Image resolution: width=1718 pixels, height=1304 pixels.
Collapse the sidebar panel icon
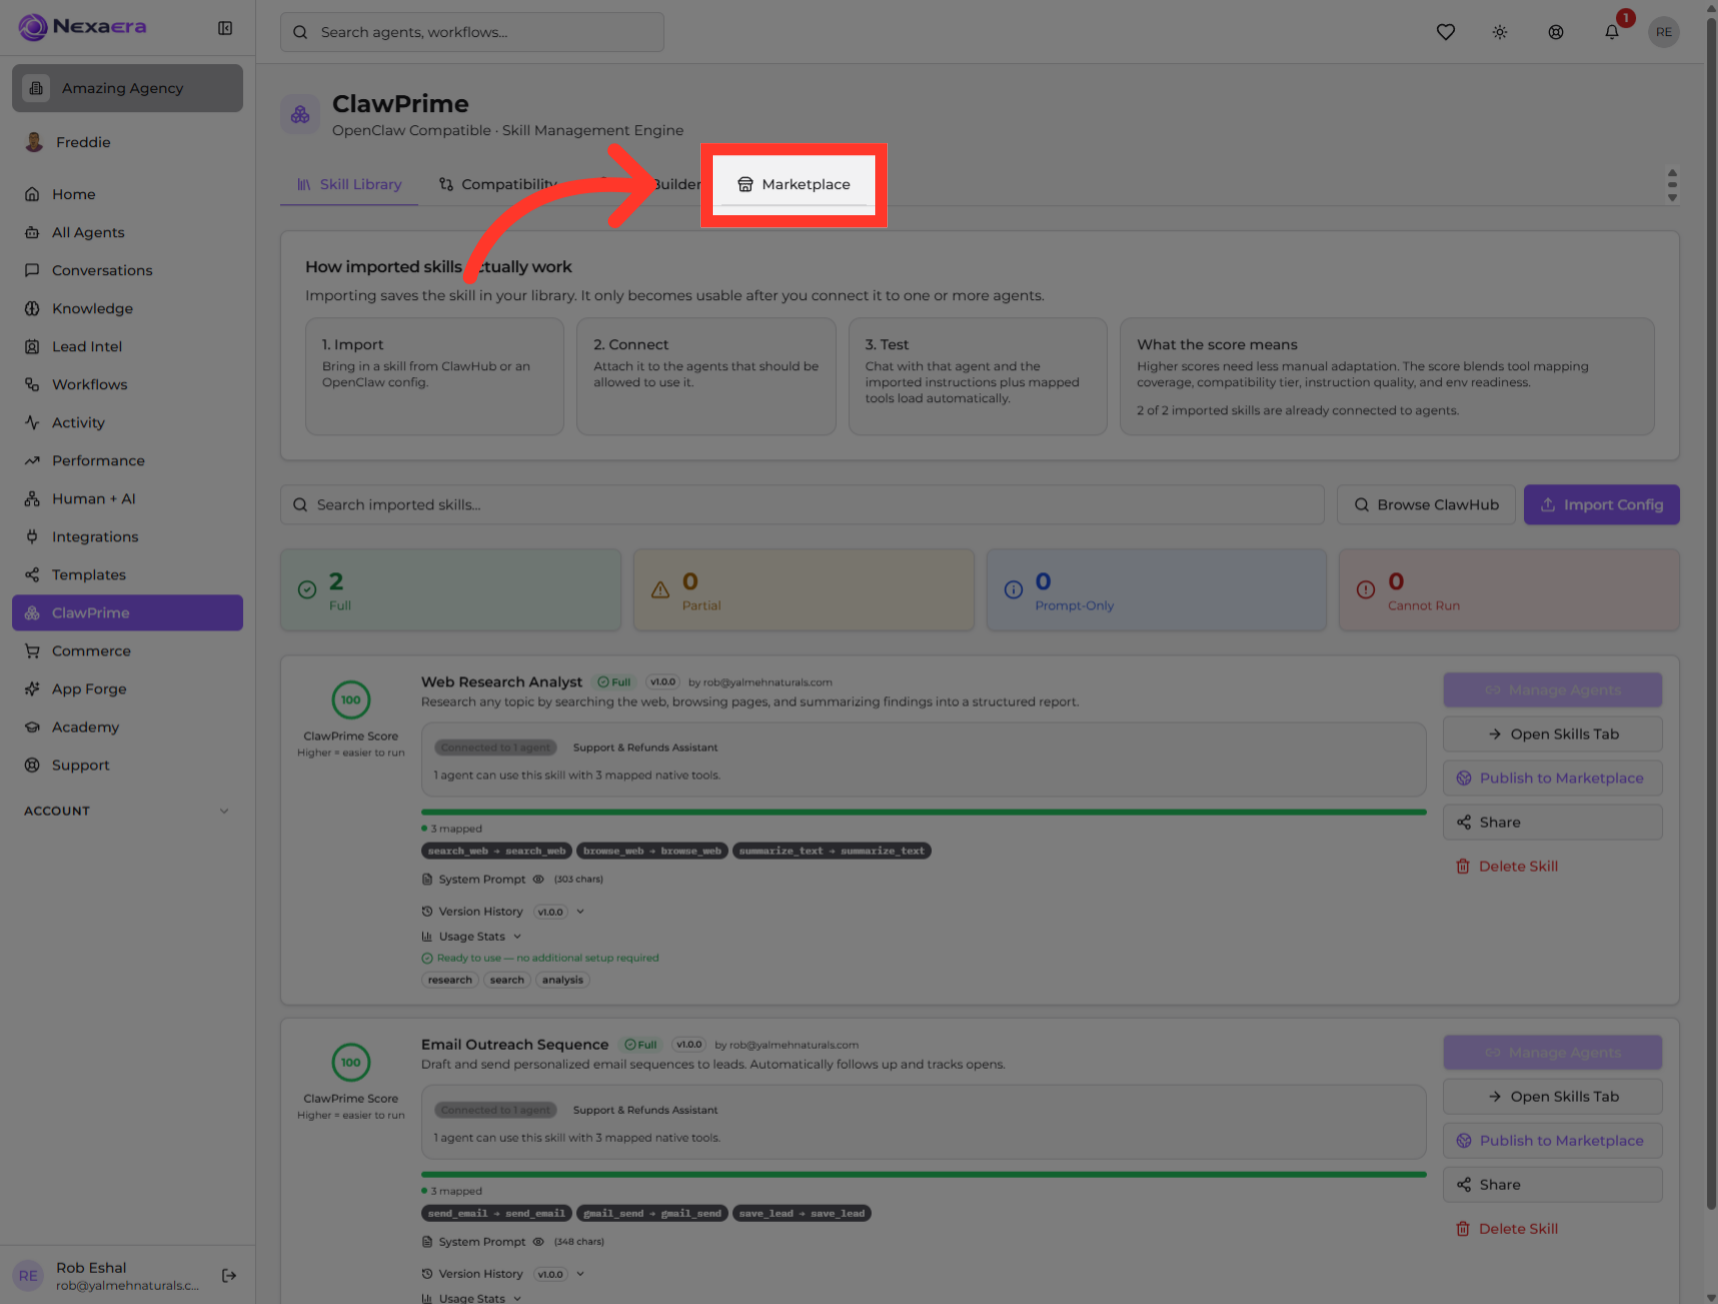pos(225,28)
